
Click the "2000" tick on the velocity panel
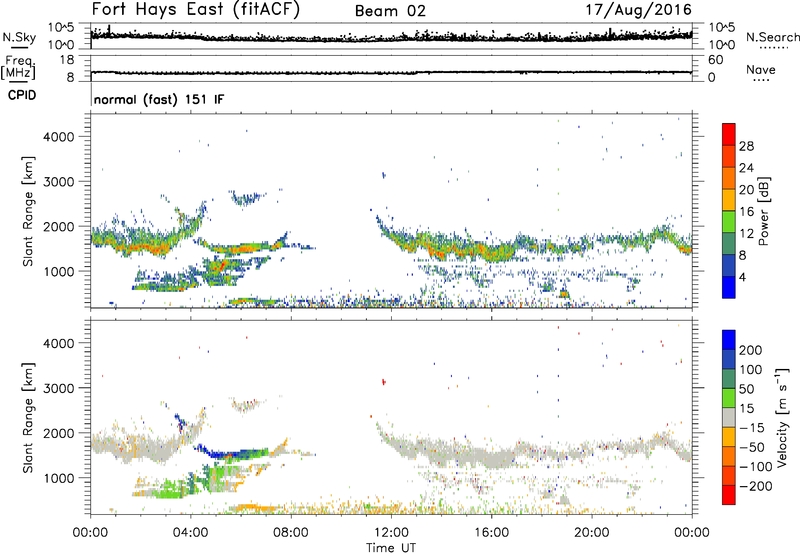(x=58, y=433)
